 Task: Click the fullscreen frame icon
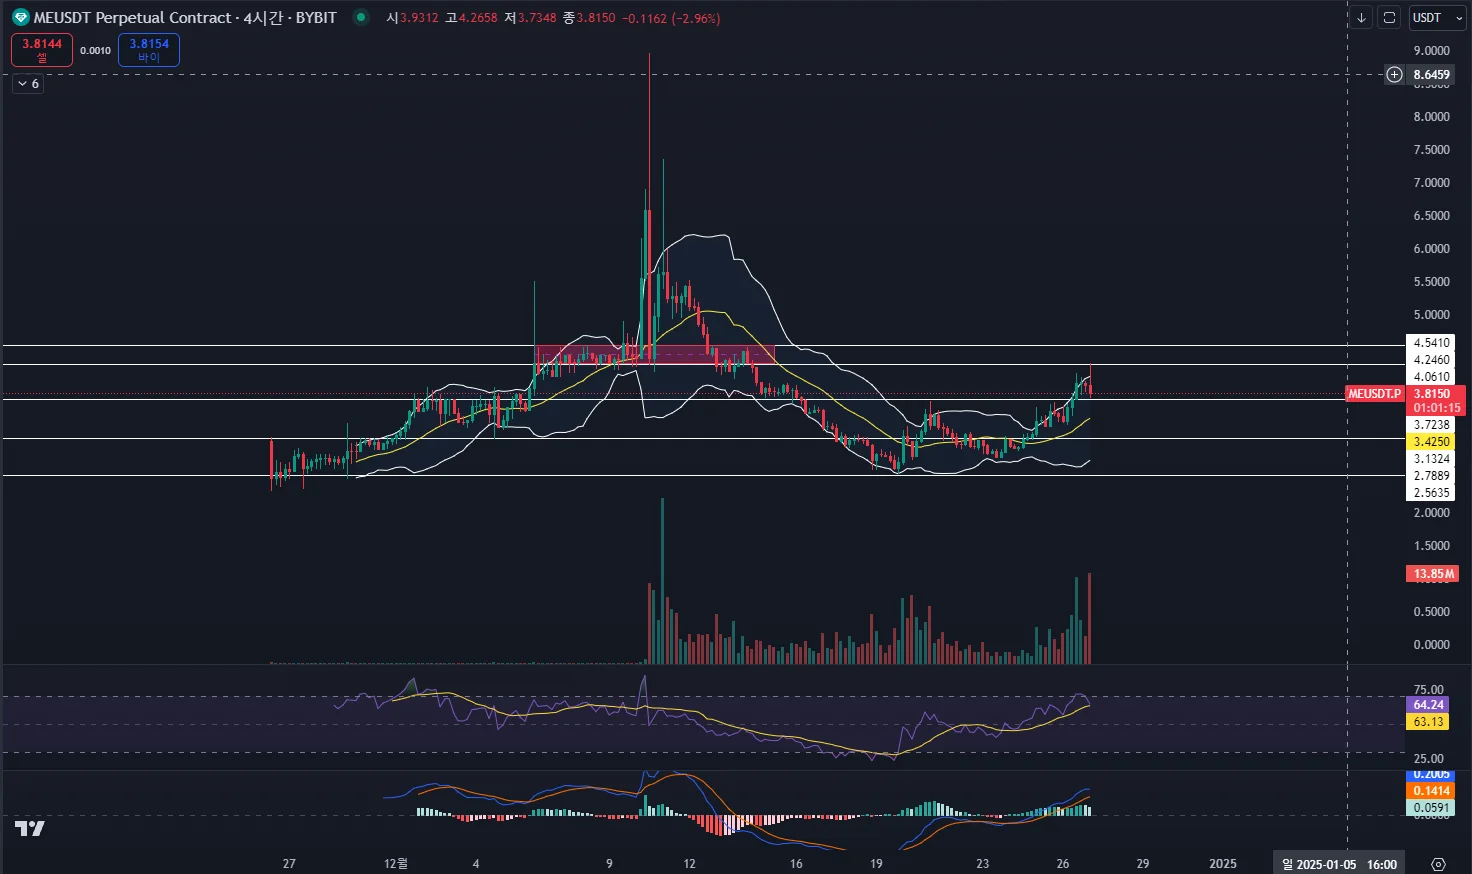coord(1389,17)
